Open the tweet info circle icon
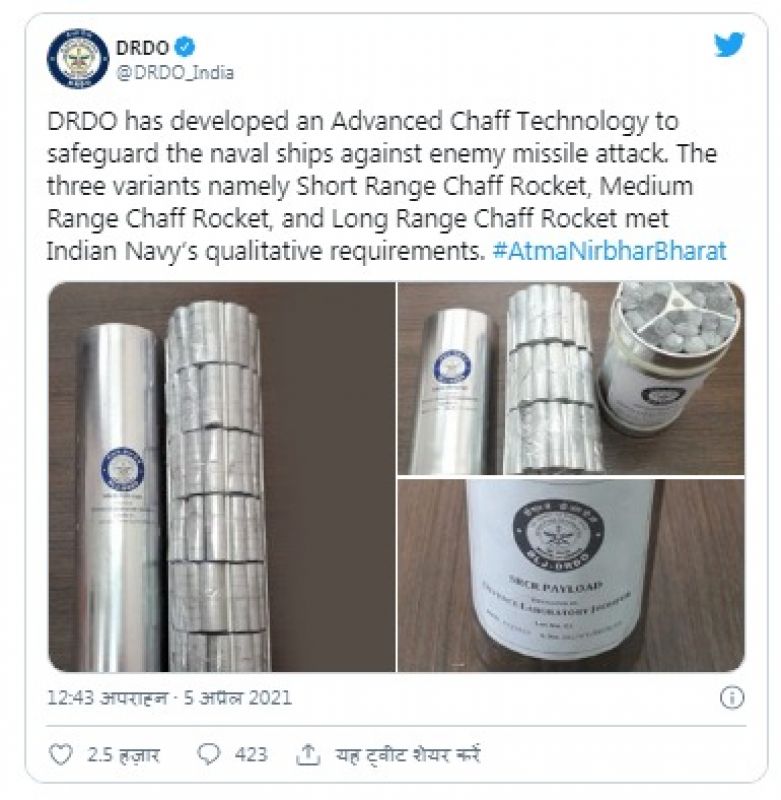Image resolution: width=781 pixels, height=800 pixels. 732,697
